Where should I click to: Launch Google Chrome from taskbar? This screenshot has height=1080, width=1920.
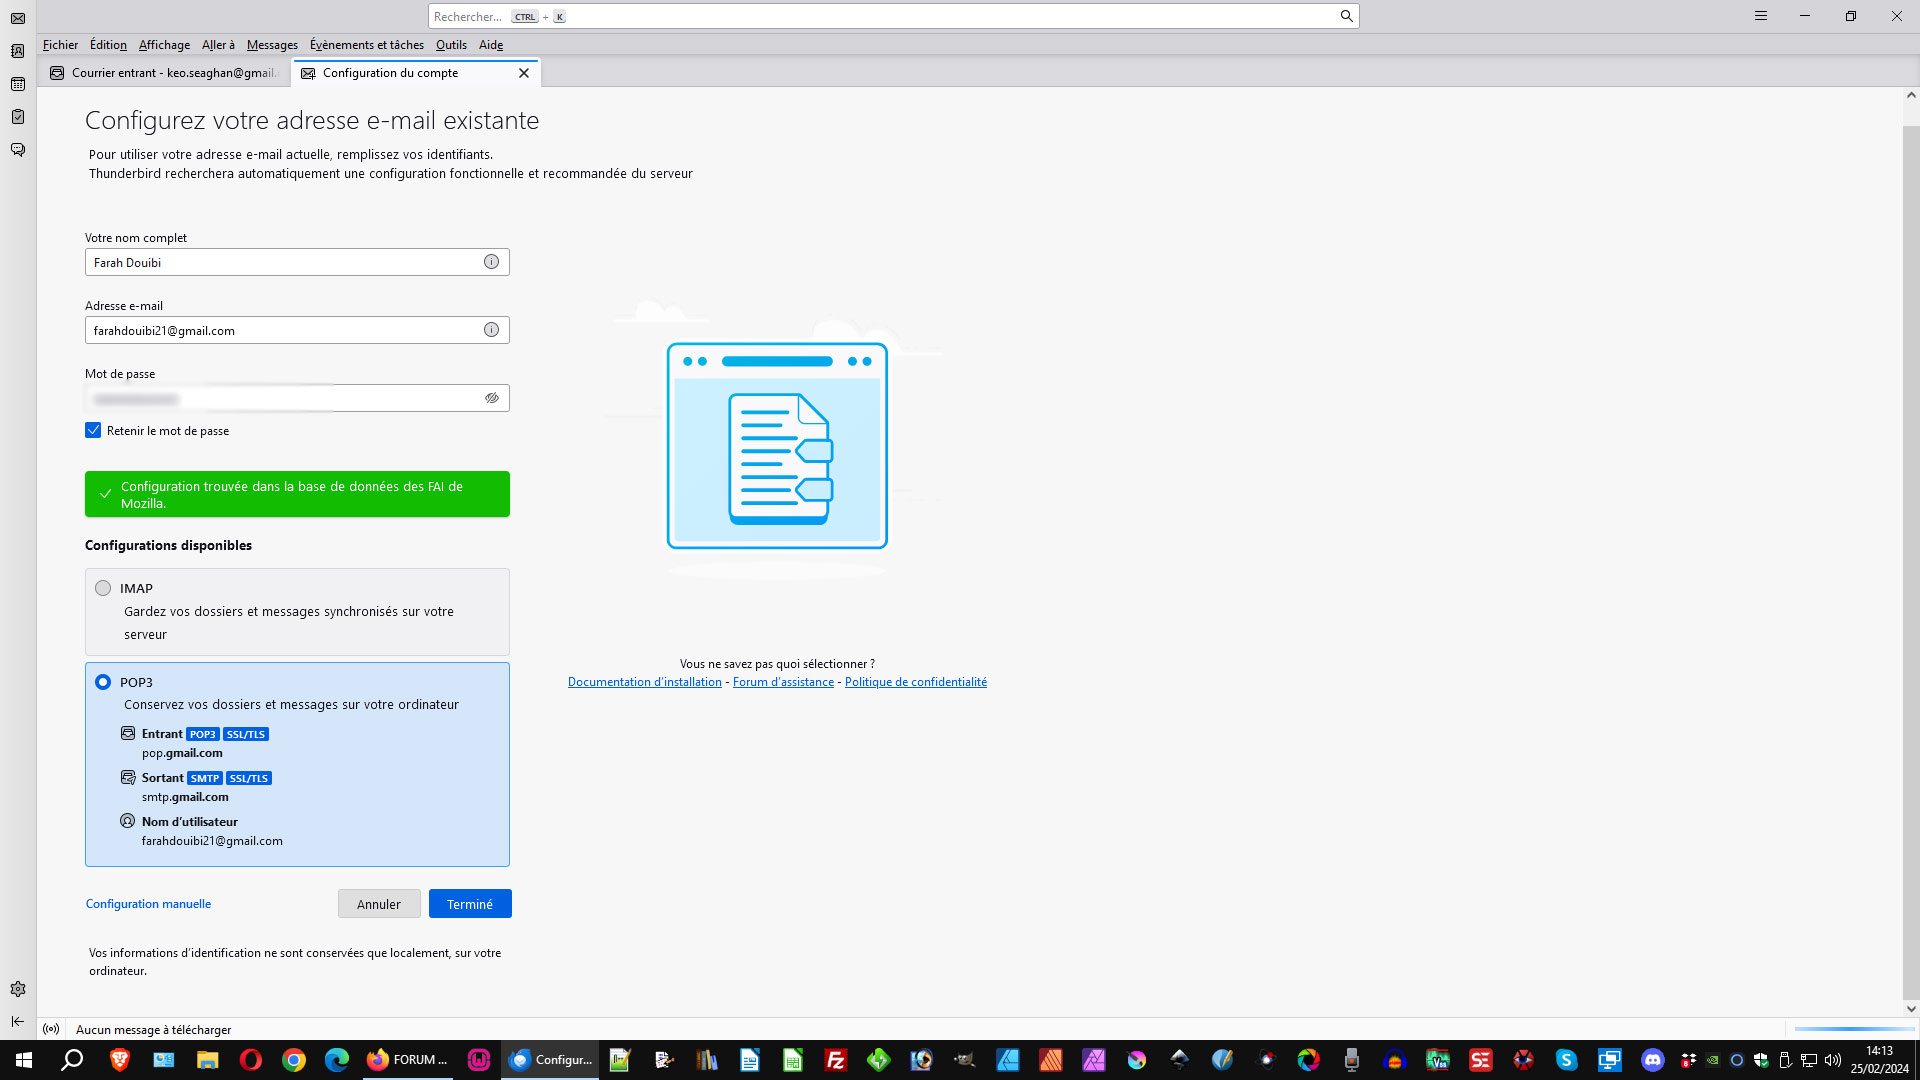tap(294, 1060)
